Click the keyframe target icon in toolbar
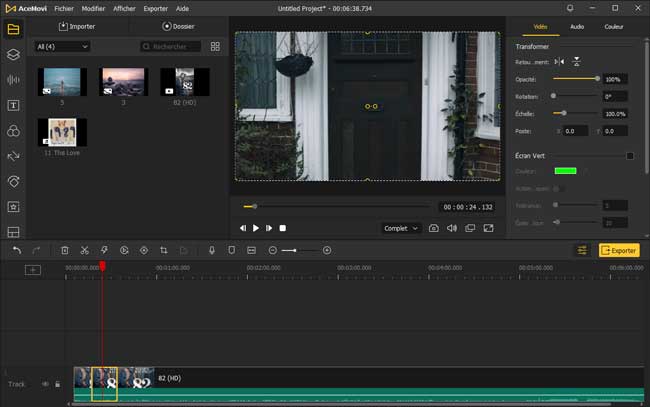The width and height of the screenshot is (650, 407). coord(144,250)
